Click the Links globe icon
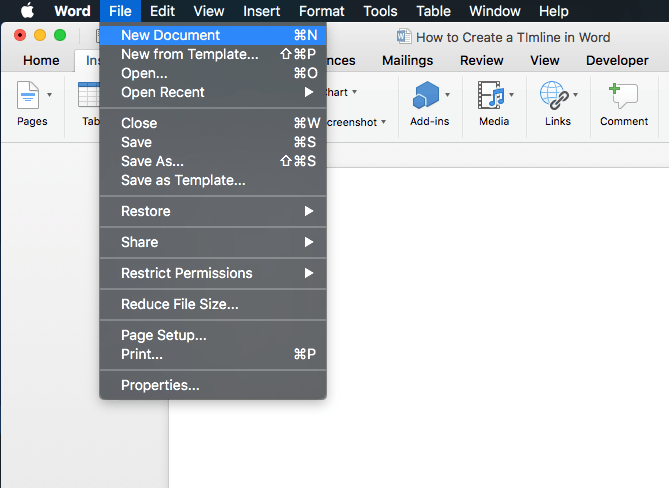The image size is (669, 488). pyautogui.click(x=554, y=95)
